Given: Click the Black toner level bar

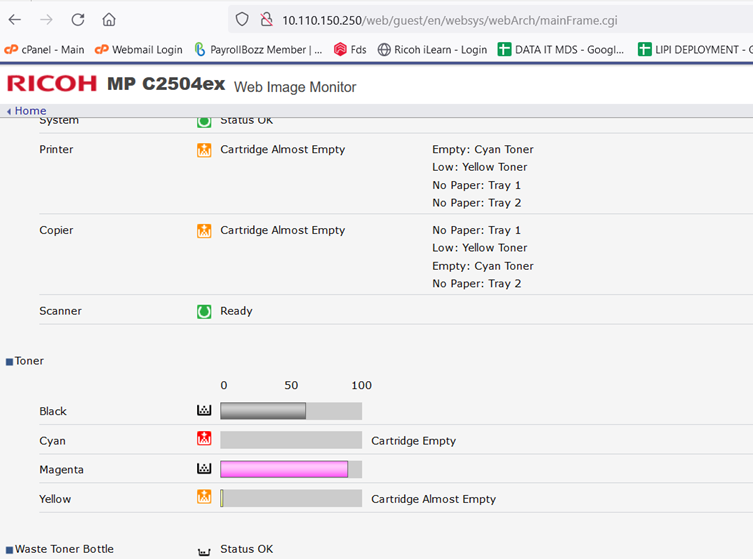Looking at the screenshot, I should pyautogui.click(x=291, y=411).
